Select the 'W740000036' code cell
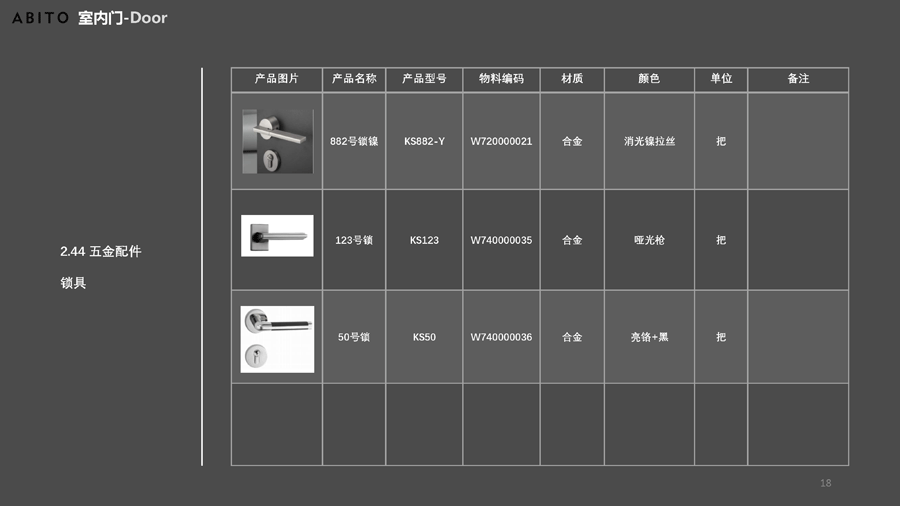The width and height of the screenshot is (900, 506). (501, 337)
